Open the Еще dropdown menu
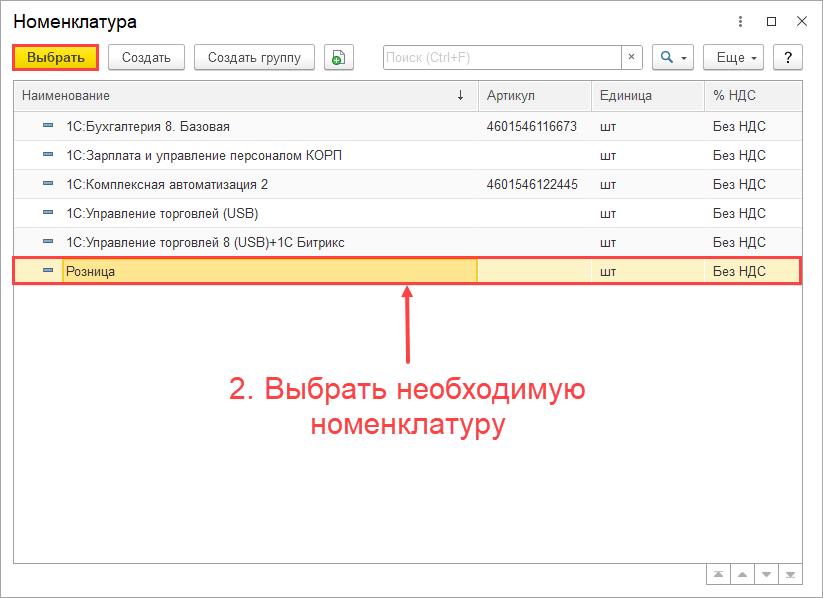The image size is (823, 598). tap(733, 57)
